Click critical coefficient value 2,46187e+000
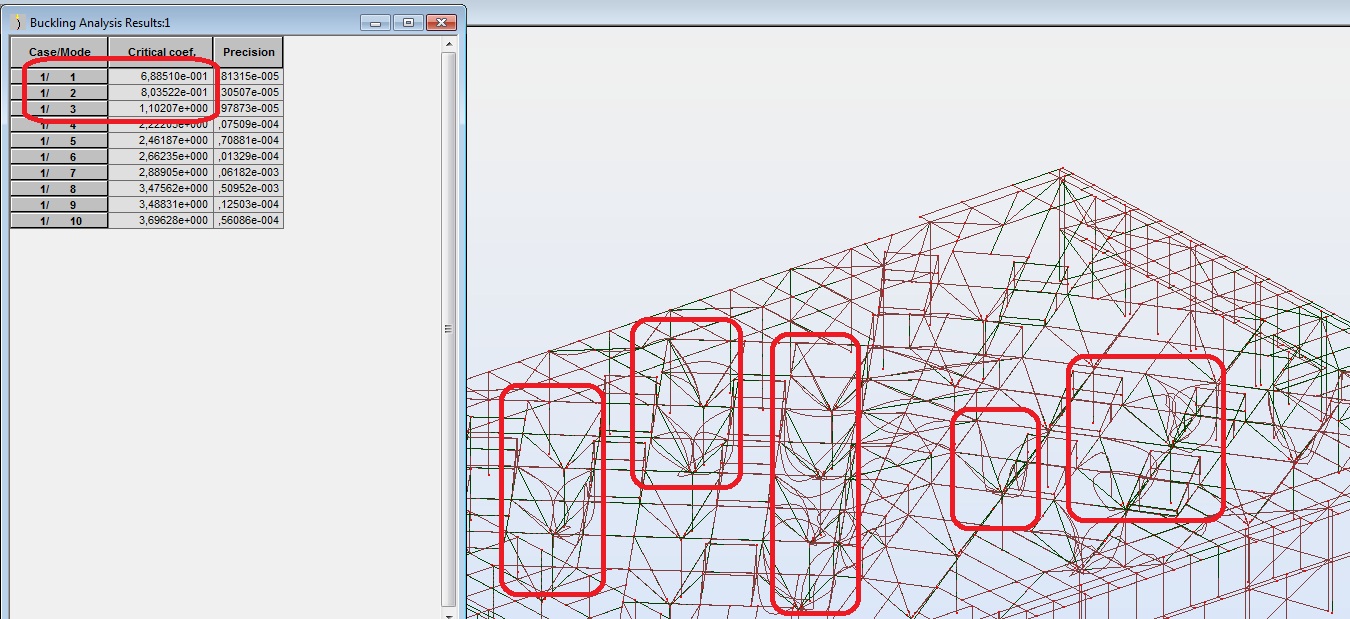This screenshot has height=619, width=1350. tap(161, 140)
